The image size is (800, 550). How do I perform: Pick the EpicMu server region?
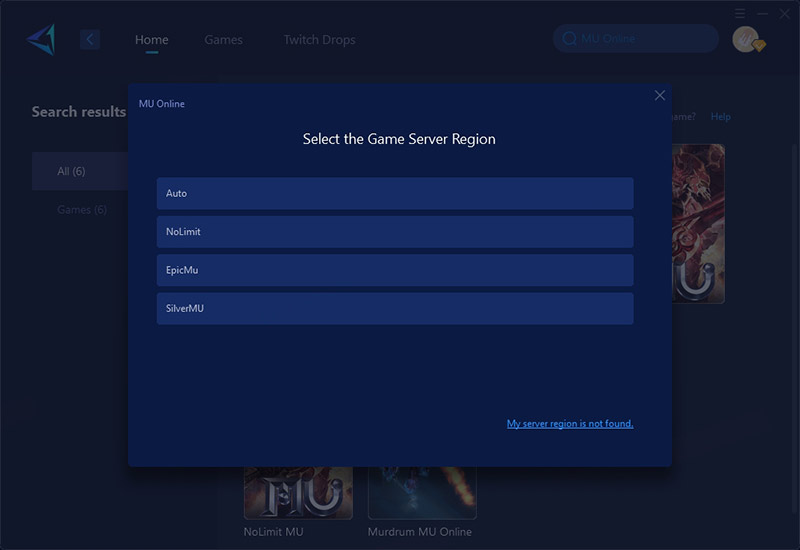(395, 270)
